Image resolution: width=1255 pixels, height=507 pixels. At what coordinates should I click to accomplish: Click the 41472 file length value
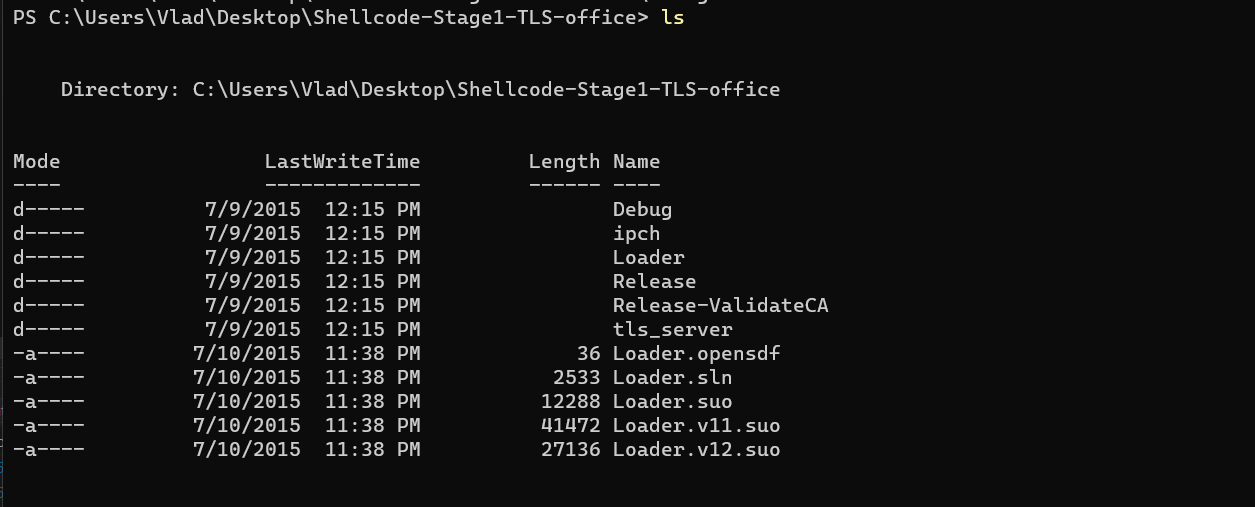pos(570,426)
